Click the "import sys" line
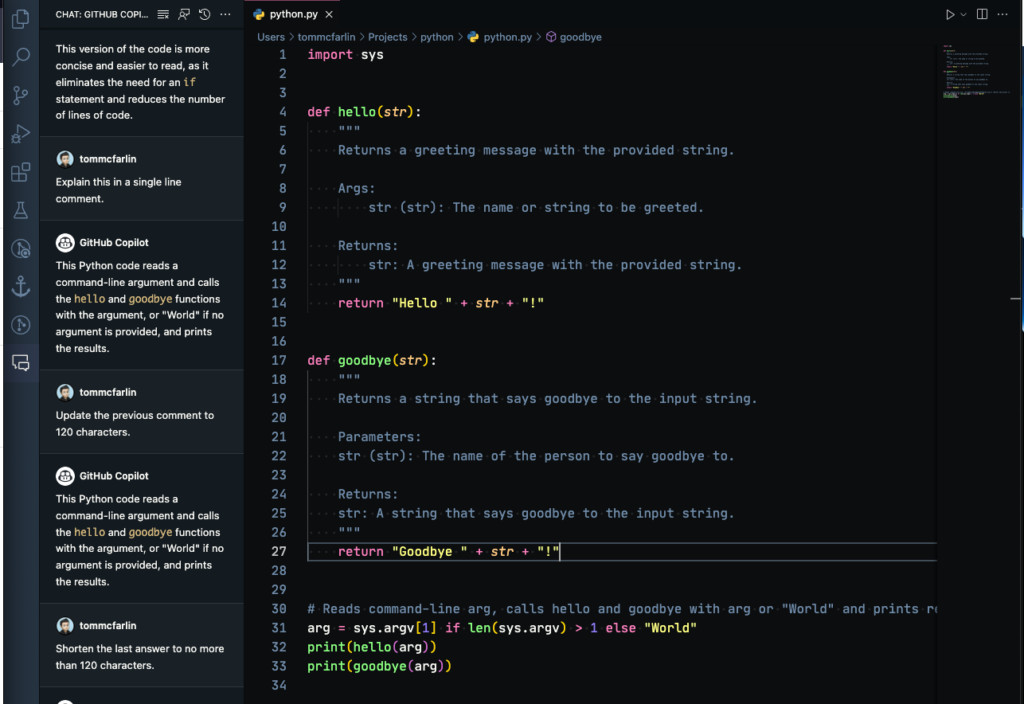1024x704 pixels. click(x=345, y=55)
